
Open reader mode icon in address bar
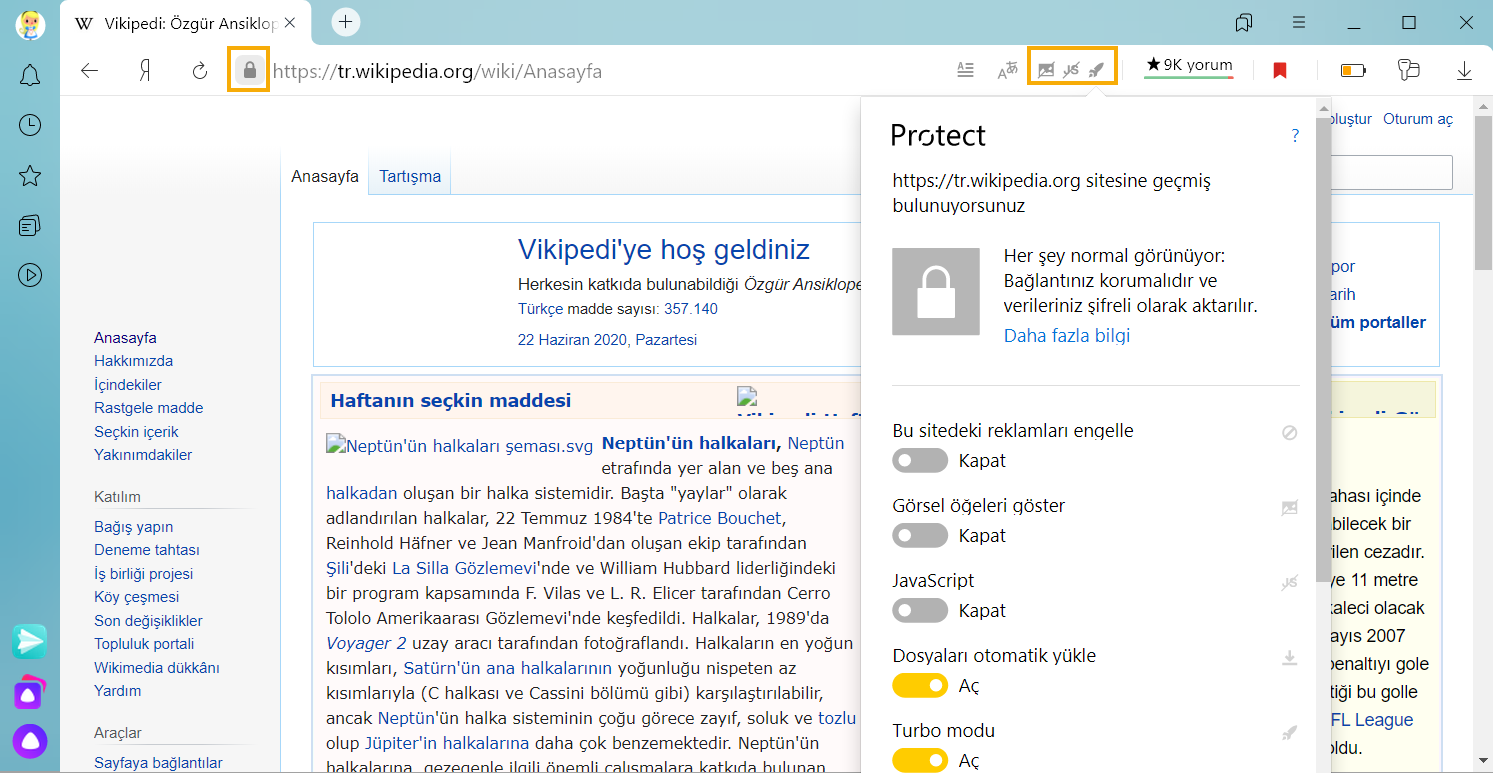[965, 70]
